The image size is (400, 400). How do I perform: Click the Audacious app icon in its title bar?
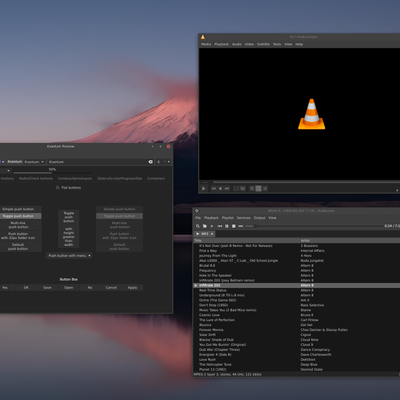coord(197,211)
